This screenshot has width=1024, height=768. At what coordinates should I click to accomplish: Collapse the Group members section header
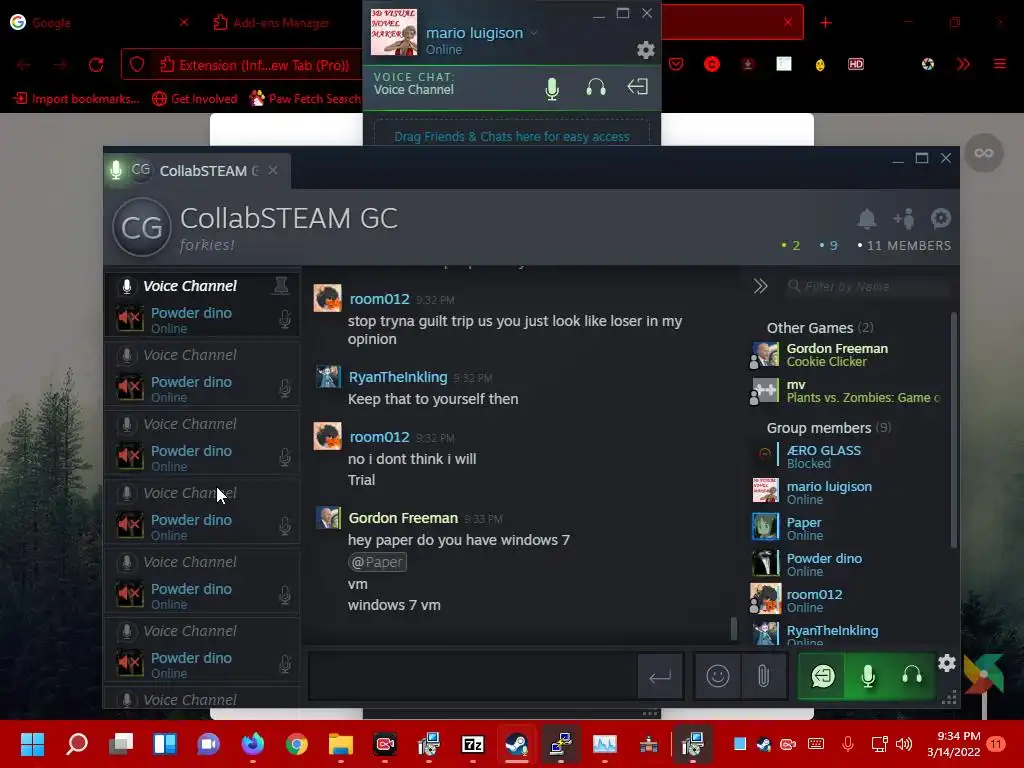[x=828, y=428]
